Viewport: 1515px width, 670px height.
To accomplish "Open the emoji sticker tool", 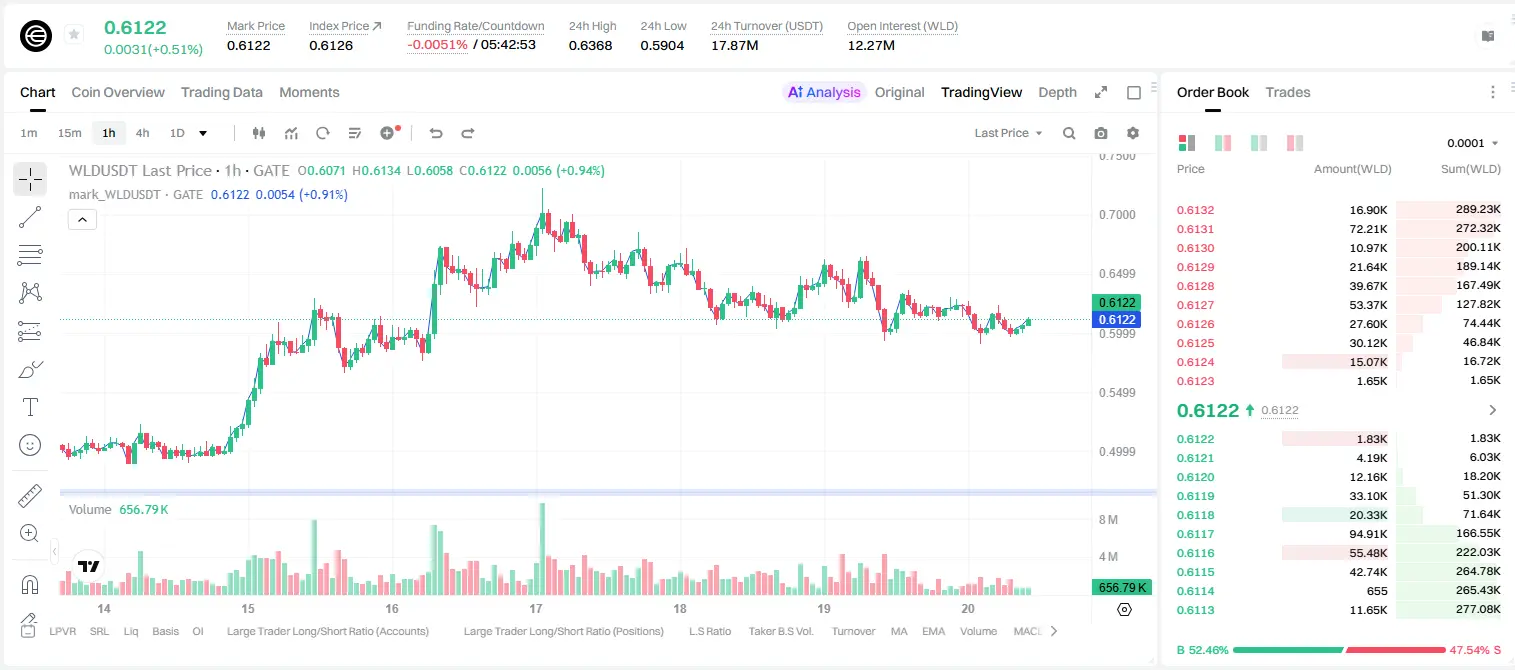I will pyautogui.click(x=30, y=445).
